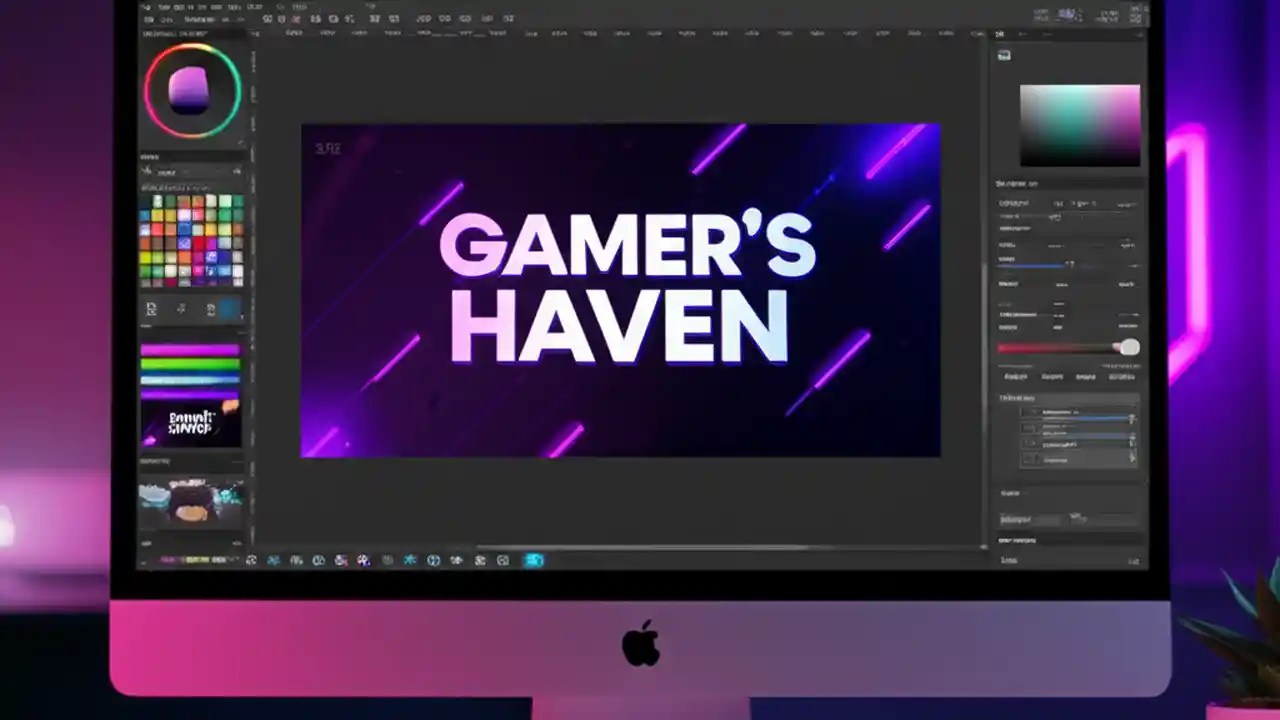Select the small square tool icon above the gradient strips
Screen dimensions: 1280x720
(152, 309)
